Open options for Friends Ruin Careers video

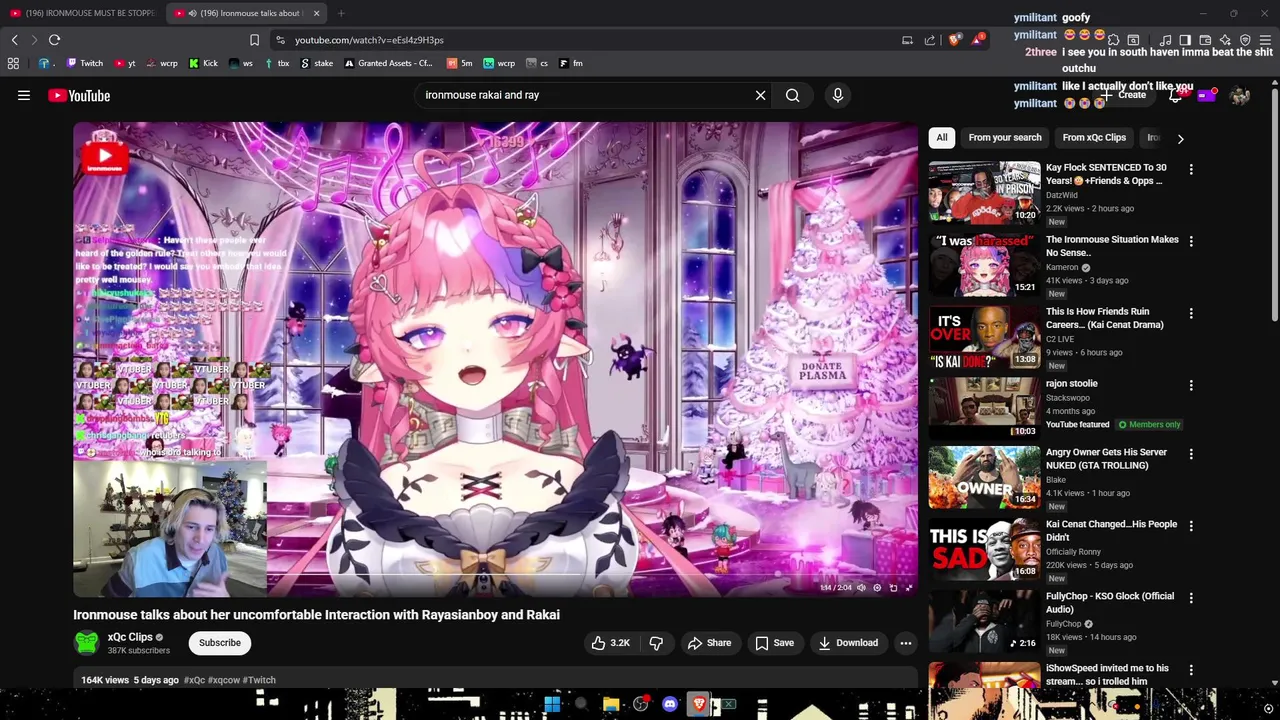tap(1191, 314)
